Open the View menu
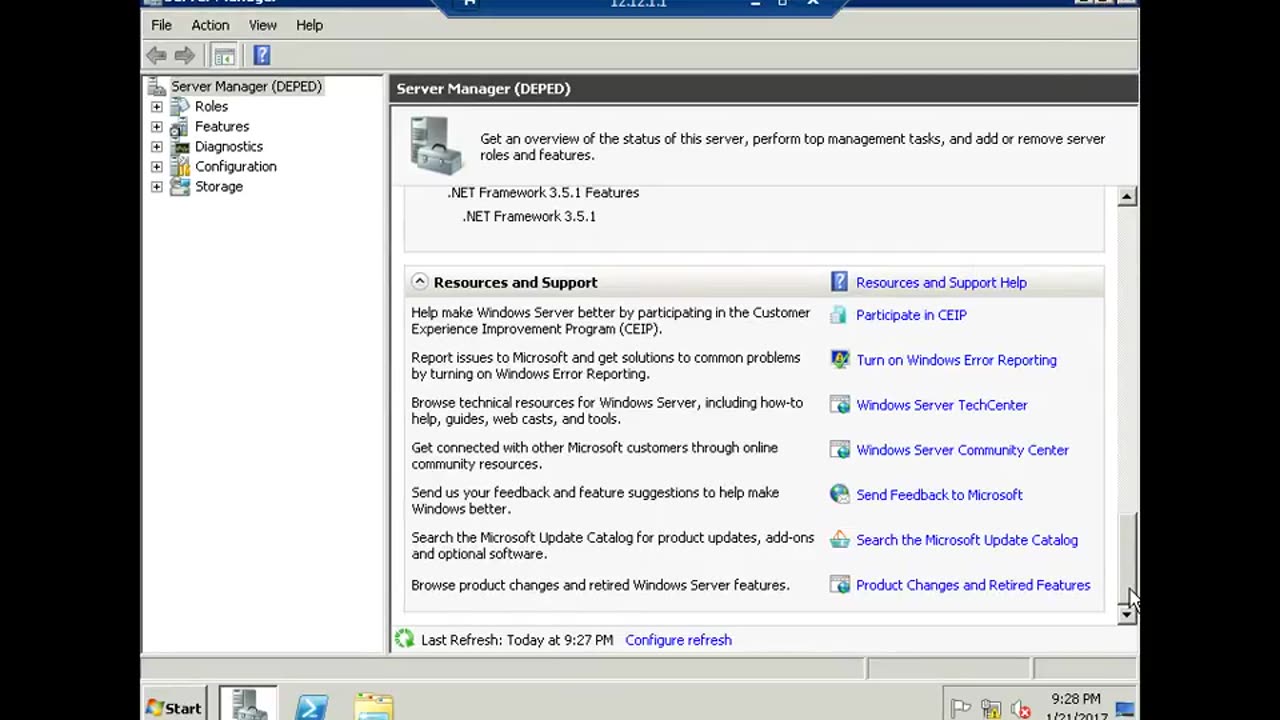The height and width of the screenshot is (720, 1280). coord(263,25)
